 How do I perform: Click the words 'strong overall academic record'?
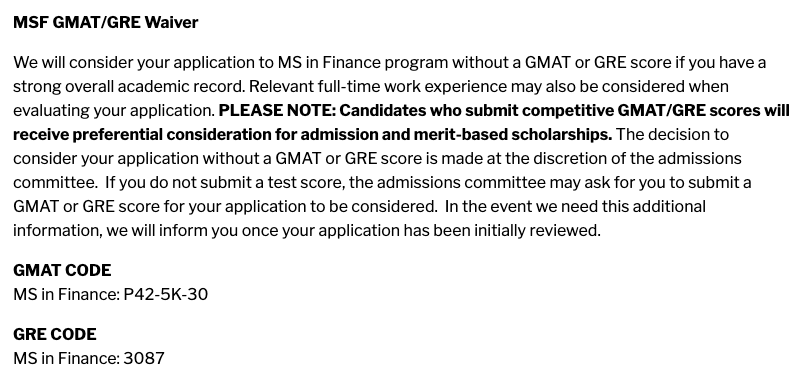(x=129, y=86)
